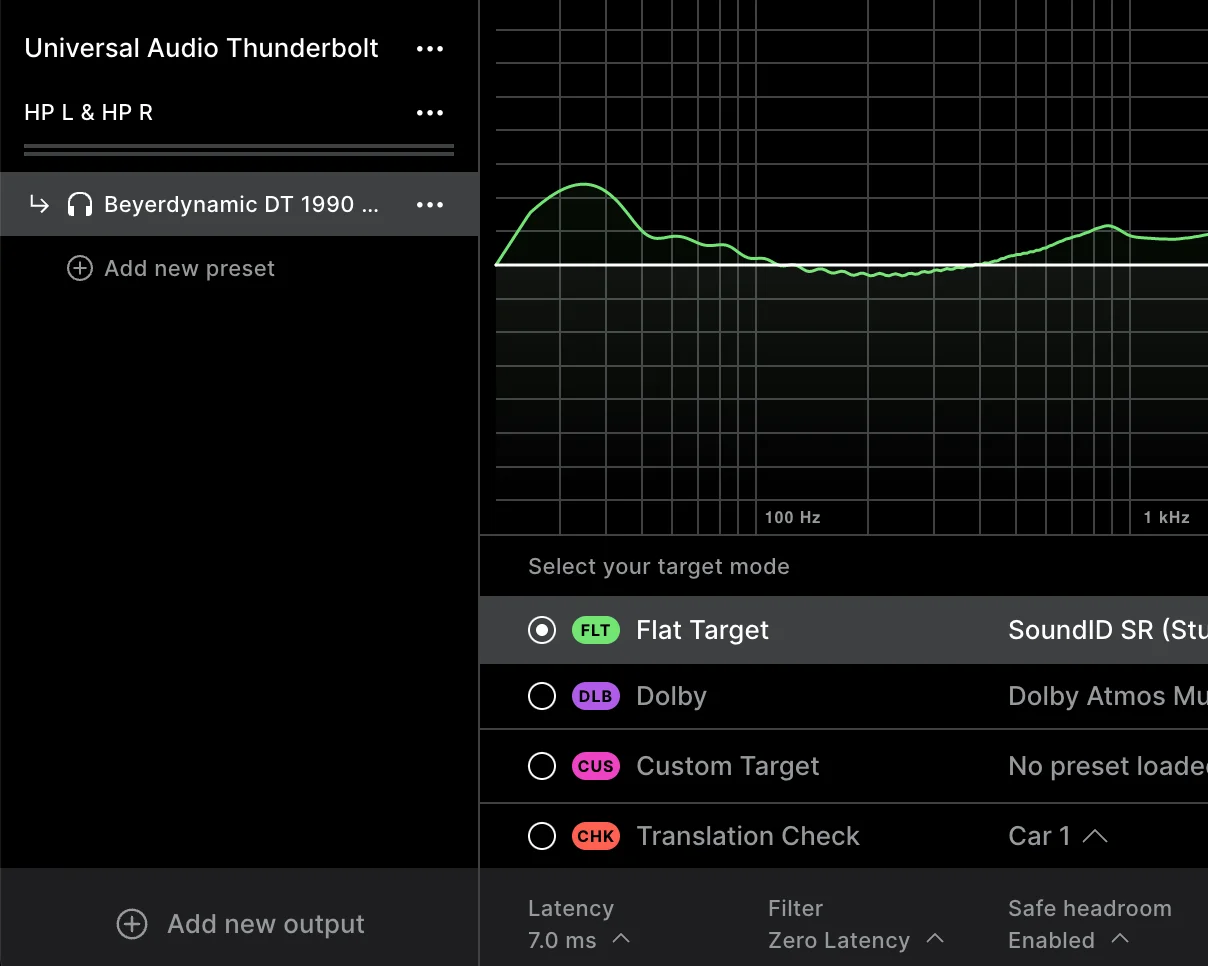This screenshot has height=966, width=1208.
Task: Click the 1 kHz axis label
Action: [1167, 517]
